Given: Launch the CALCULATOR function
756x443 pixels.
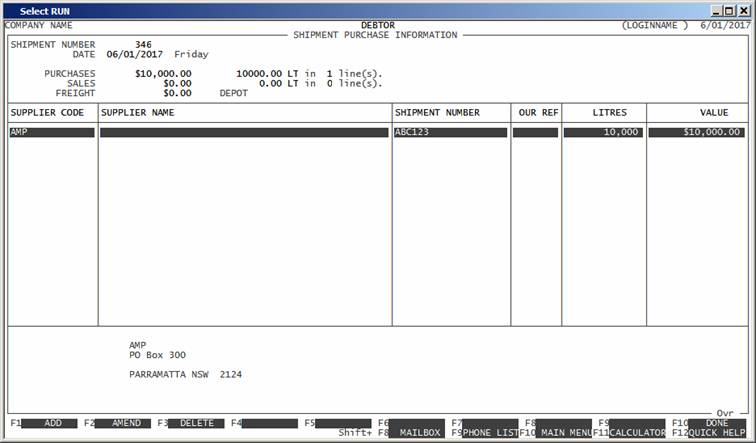Looking at the screenshot, I should (x=637, y=433).
